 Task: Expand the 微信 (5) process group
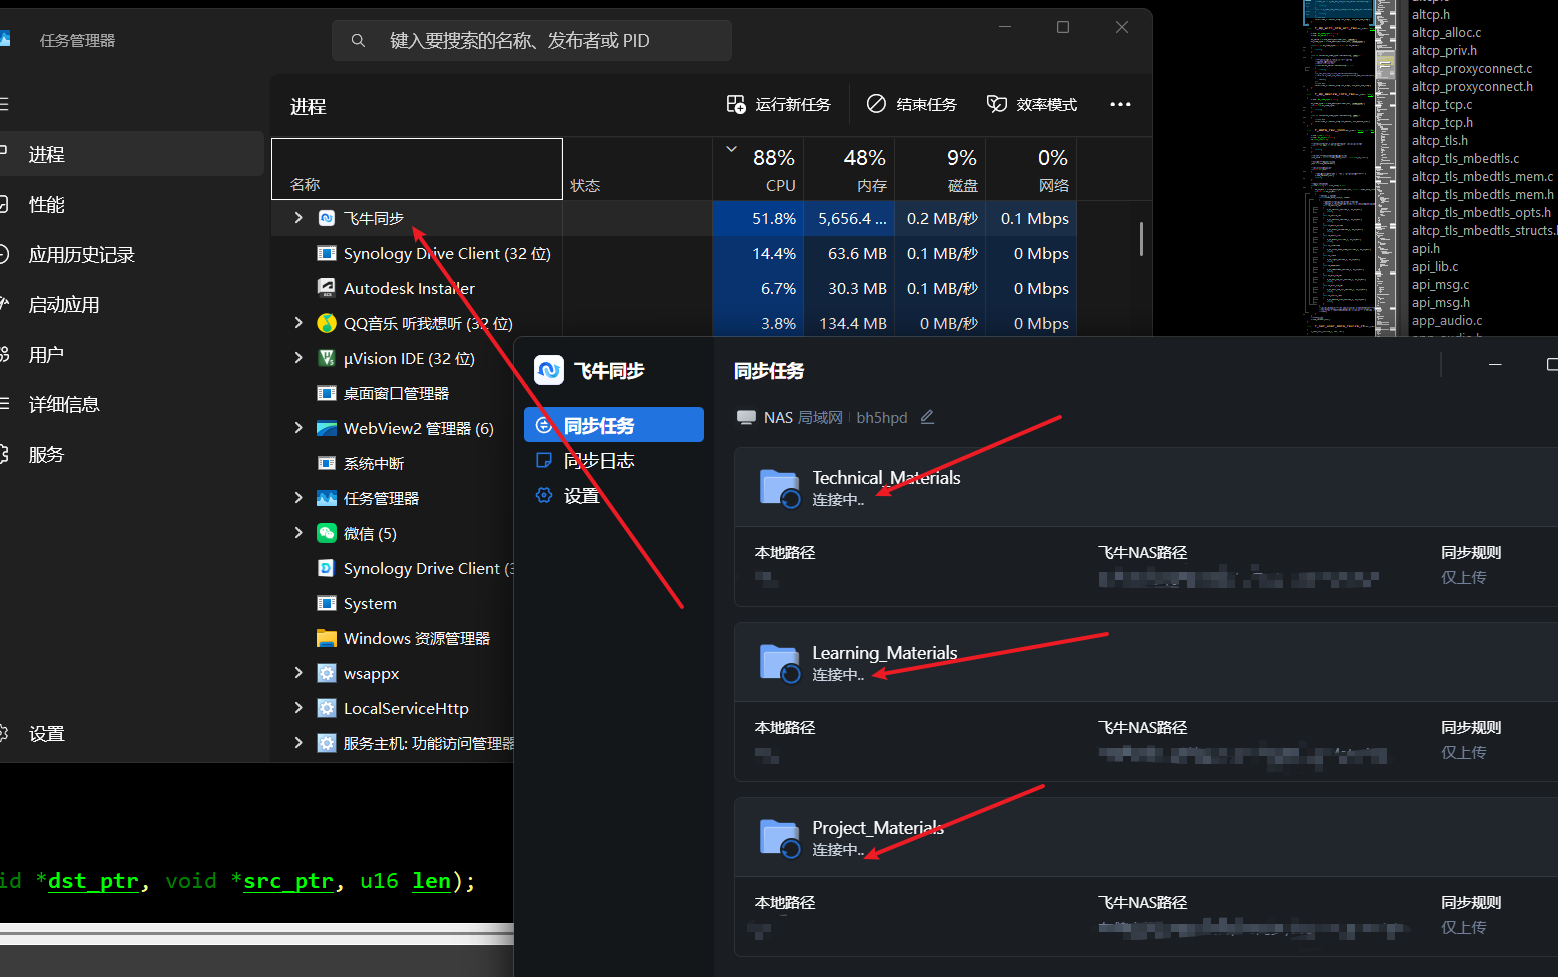pos(298,533)
